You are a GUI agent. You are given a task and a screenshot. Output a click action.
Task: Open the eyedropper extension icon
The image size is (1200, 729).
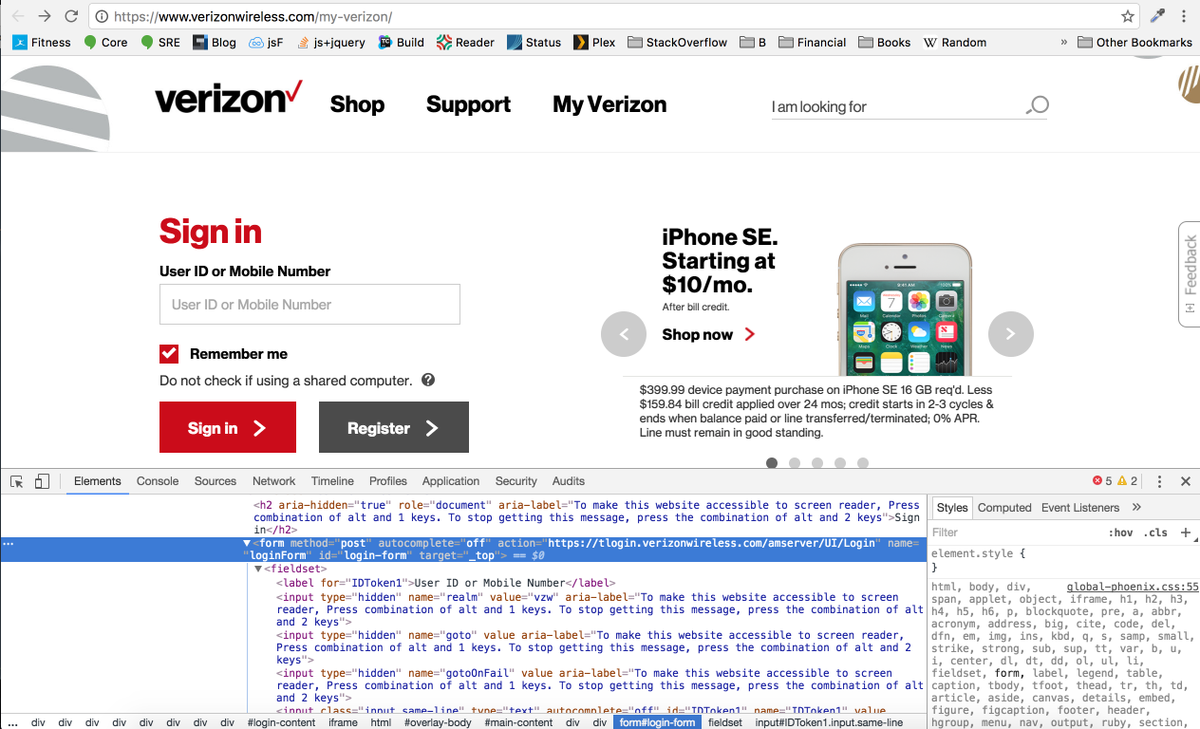(x=1158, y=17)
